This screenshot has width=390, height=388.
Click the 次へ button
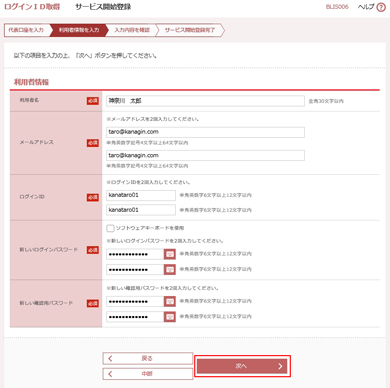click(242, 366)
